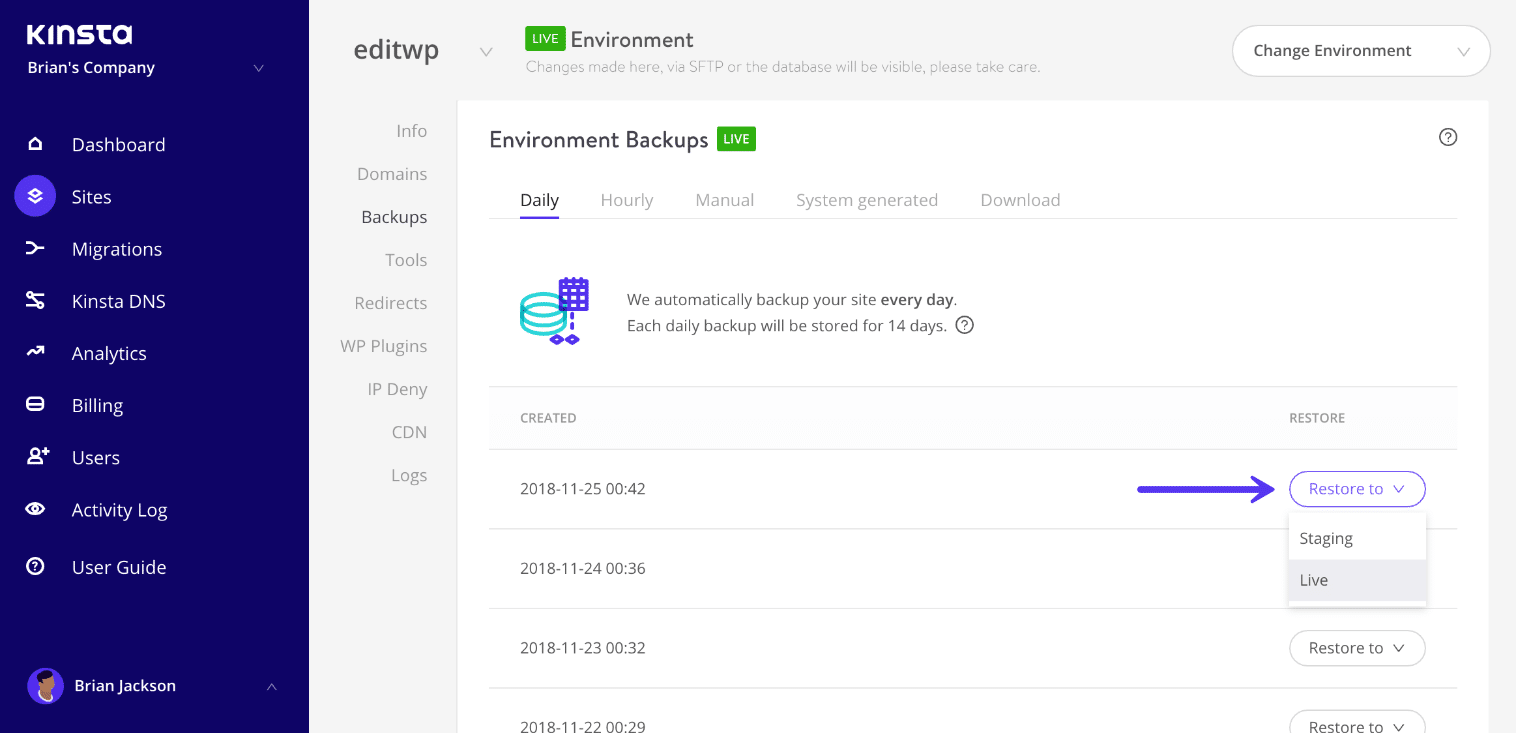Viewport: 1516px width, 733px height.
Task: Click the Activity Log eye icon
Action: 35,509
